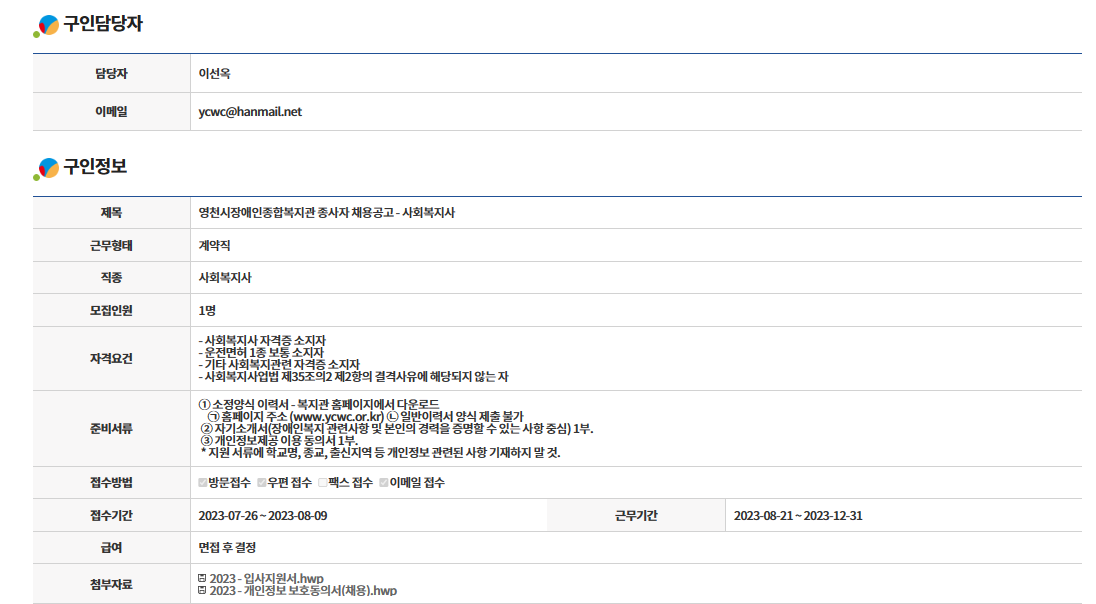Click the colorful logo icon beside 구인정보

point(46,168)
